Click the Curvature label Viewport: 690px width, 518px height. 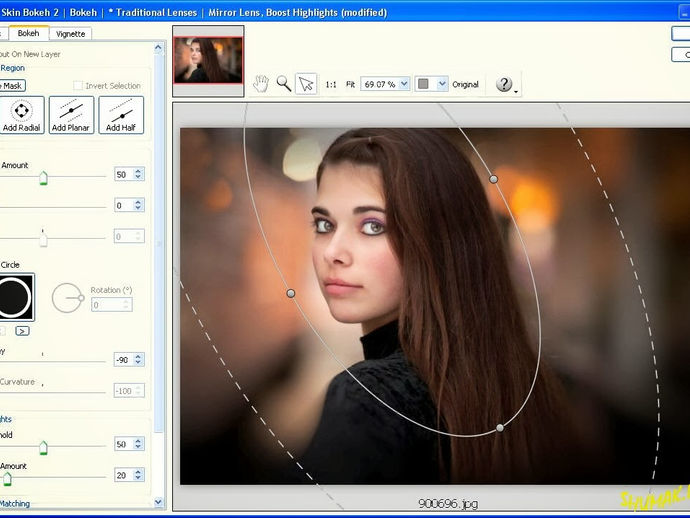pos(17,382)
